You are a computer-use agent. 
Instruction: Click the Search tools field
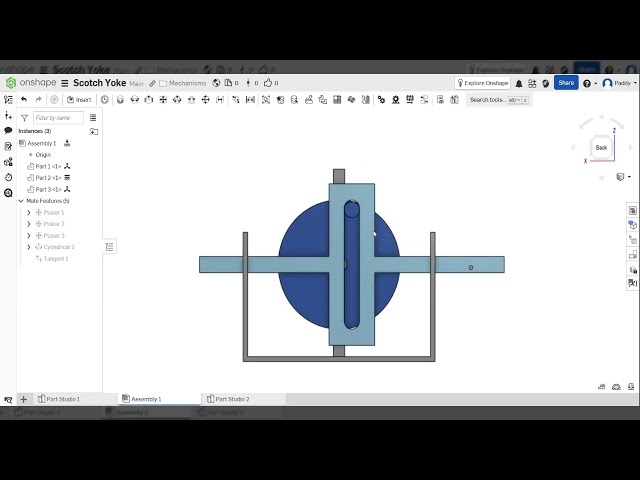tap(499, 100)
